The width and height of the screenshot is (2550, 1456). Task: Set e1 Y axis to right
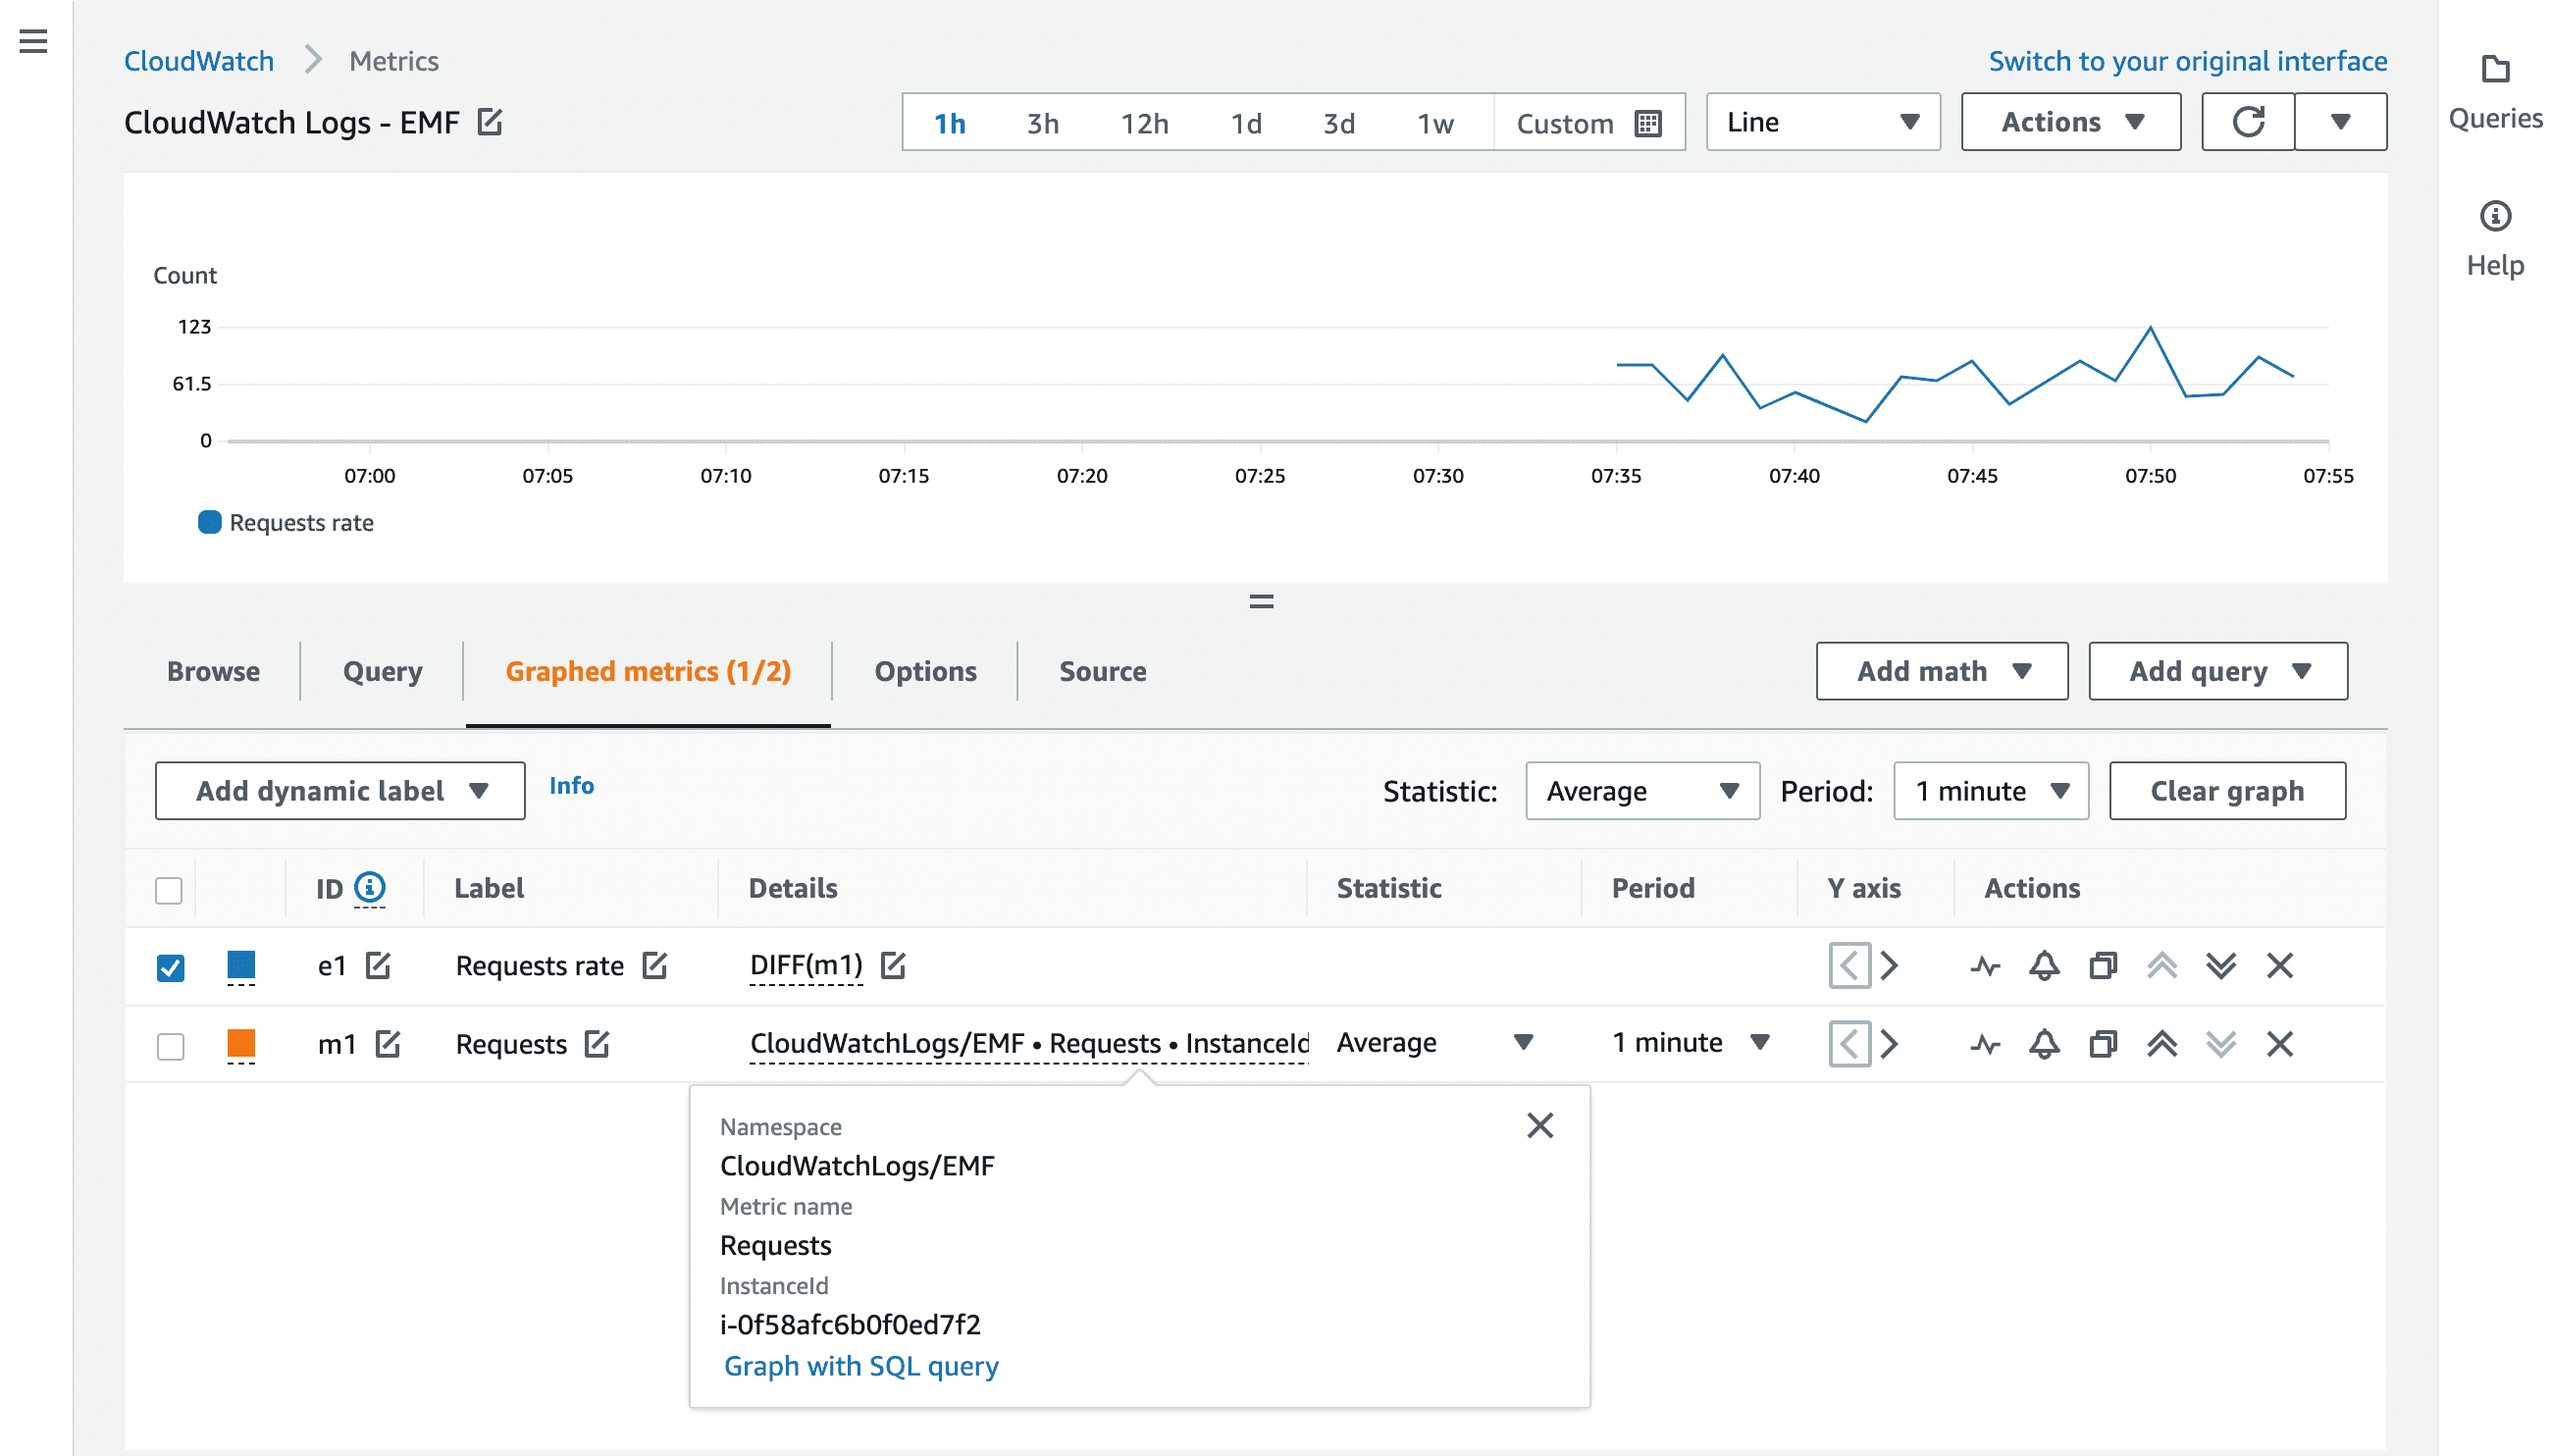(1889, 966)
